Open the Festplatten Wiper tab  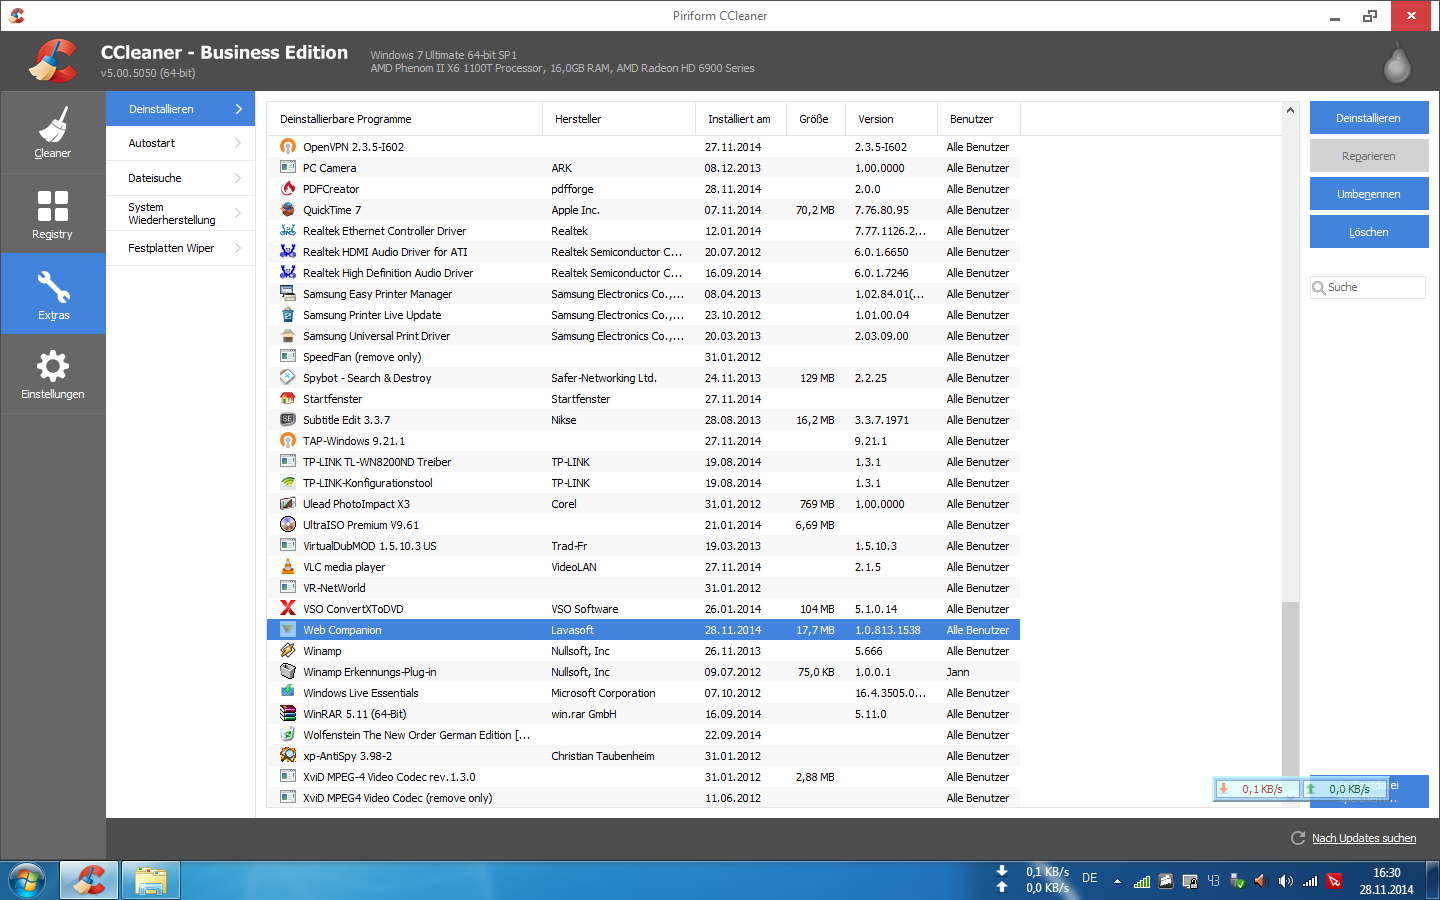180,248
